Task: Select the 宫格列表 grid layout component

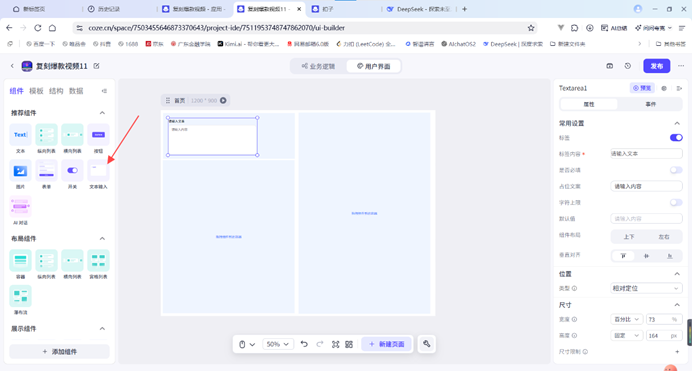Action: [x=98, y=261]
